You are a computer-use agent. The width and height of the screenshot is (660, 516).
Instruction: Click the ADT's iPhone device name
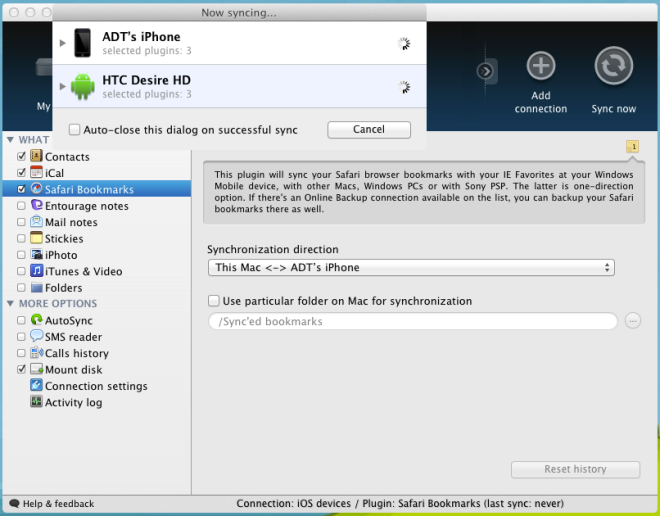141,37
